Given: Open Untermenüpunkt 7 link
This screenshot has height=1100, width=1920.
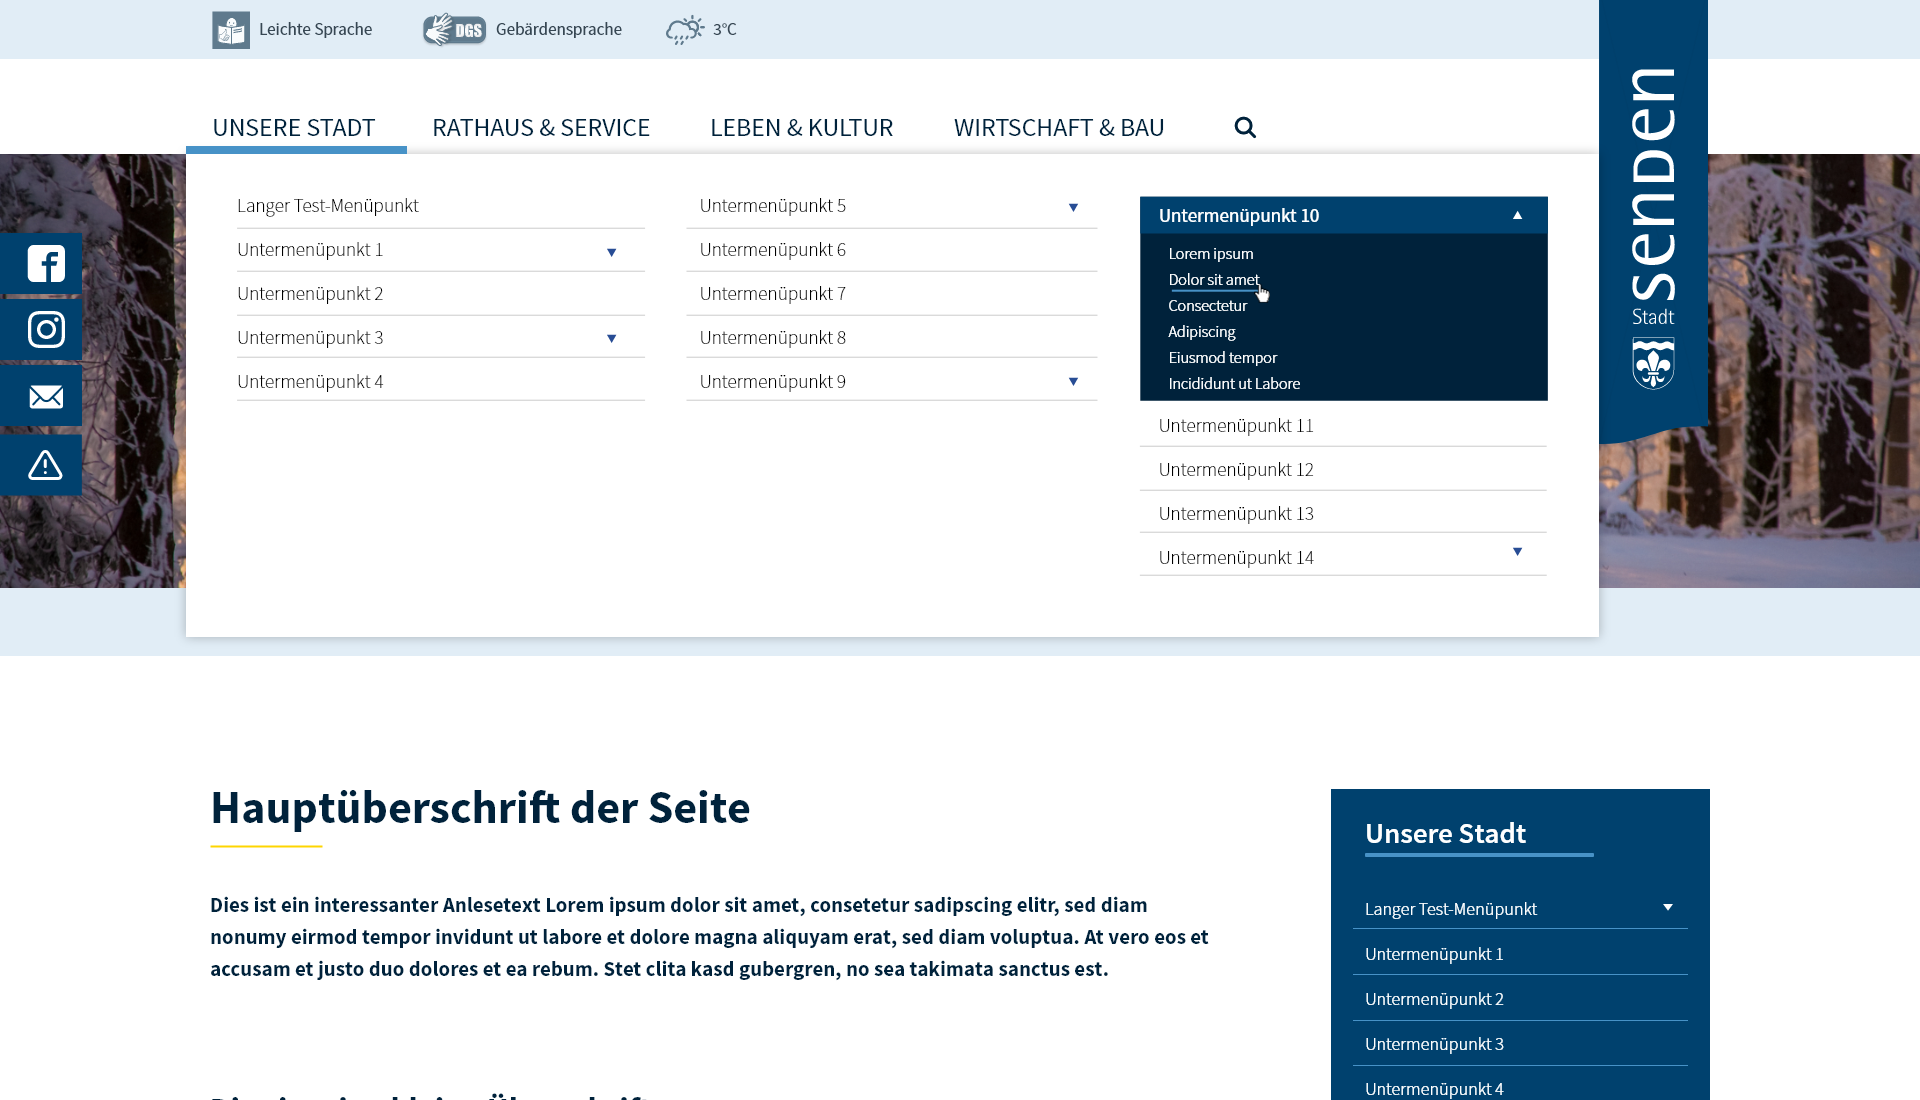Looking at the screenshot, I should [x=772, y=294].
